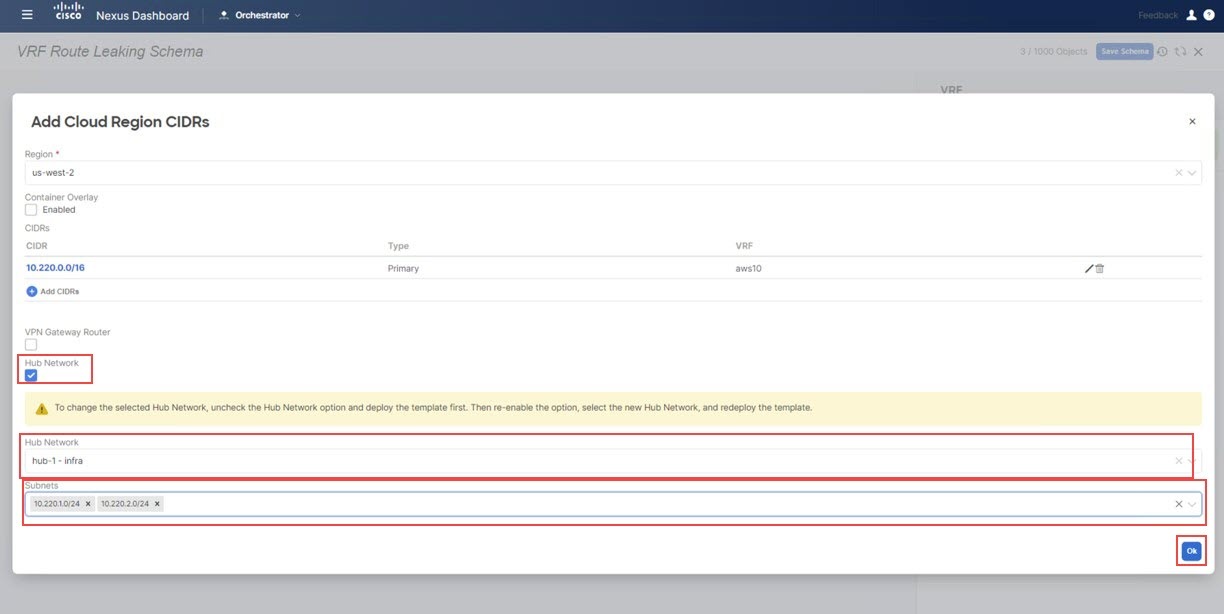Open the hamburger navigation menu

click(27, 15)
